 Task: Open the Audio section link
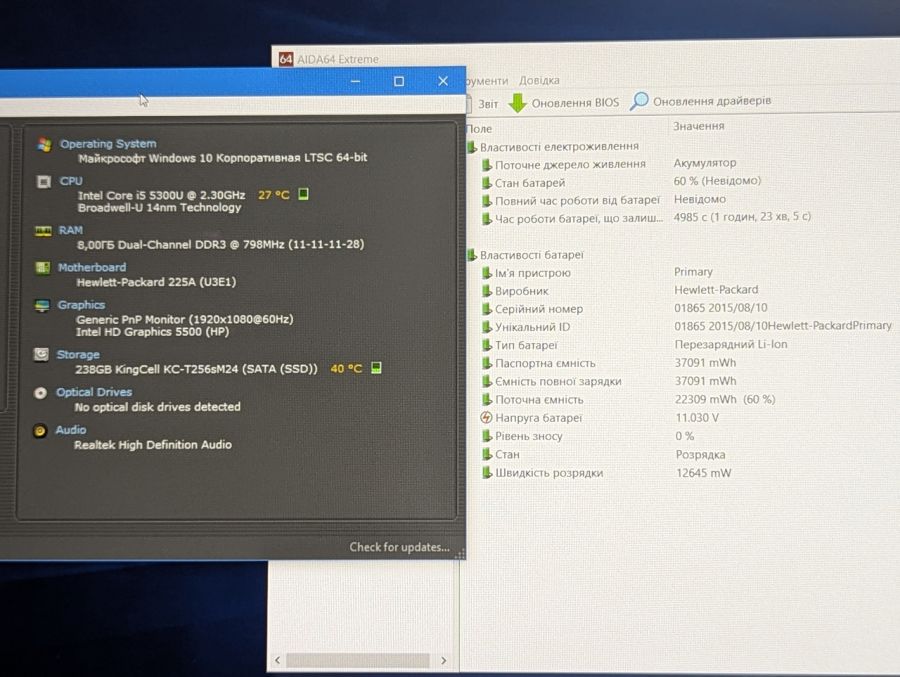tap(71, 430)
